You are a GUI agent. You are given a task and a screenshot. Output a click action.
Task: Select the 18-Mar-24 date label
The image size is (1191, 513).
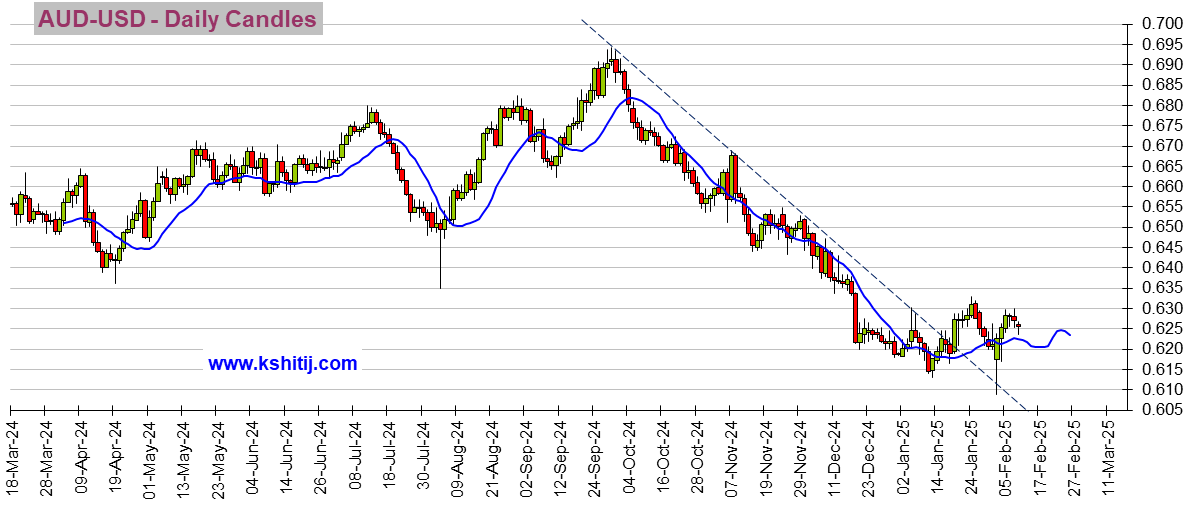click(x=11, y=457)
